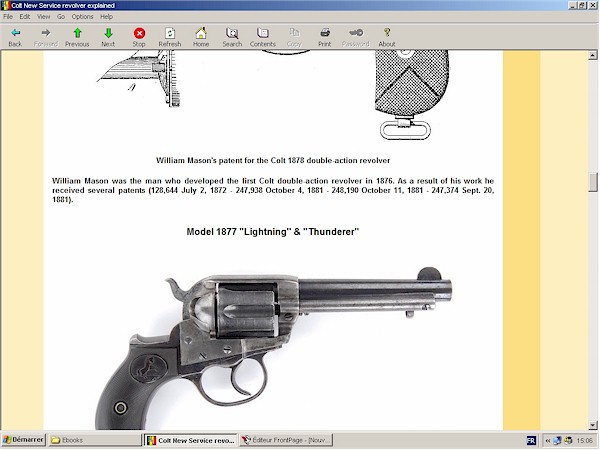Screen dimensions: 600x450
Task: Switch to the Éditeur FrontPage window
Action: 286,440
